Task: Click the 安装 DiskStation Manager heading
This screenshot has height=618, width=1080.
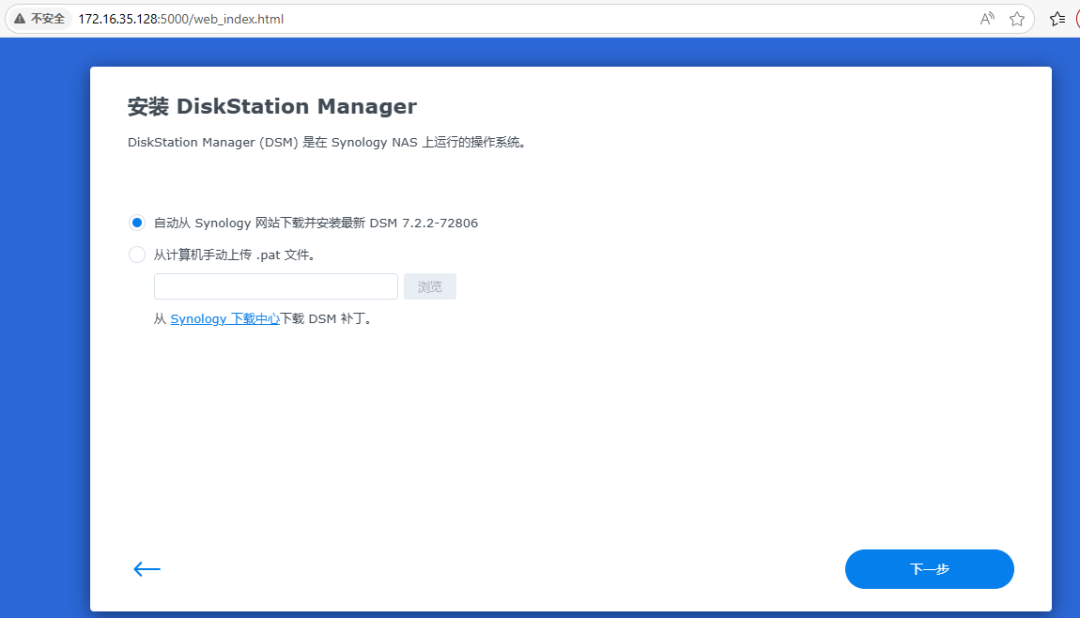Action: 272,106
